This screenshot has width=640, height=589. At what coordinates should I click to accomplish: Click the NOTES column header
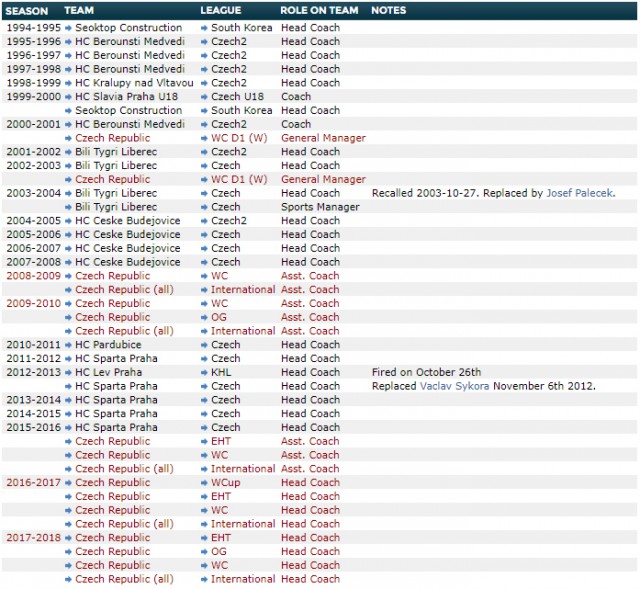tap(389, 11)
